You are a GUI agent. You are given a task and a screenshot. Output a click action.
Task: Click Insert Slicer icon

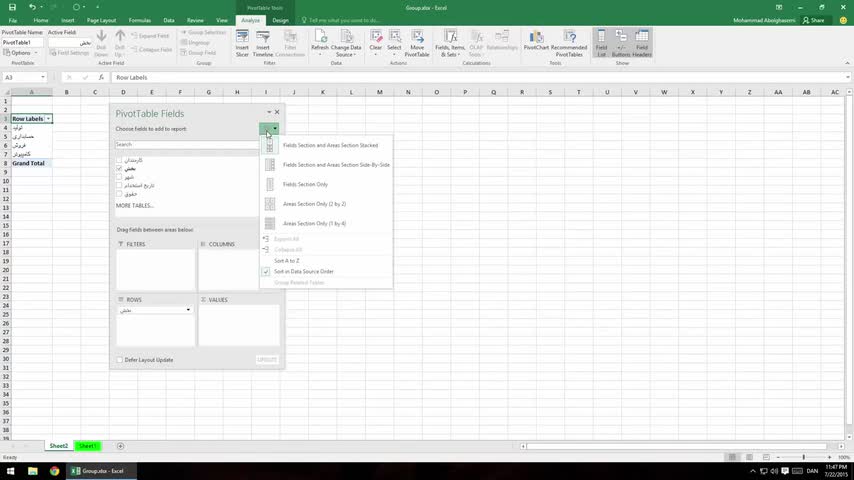(x=242, y=44)
